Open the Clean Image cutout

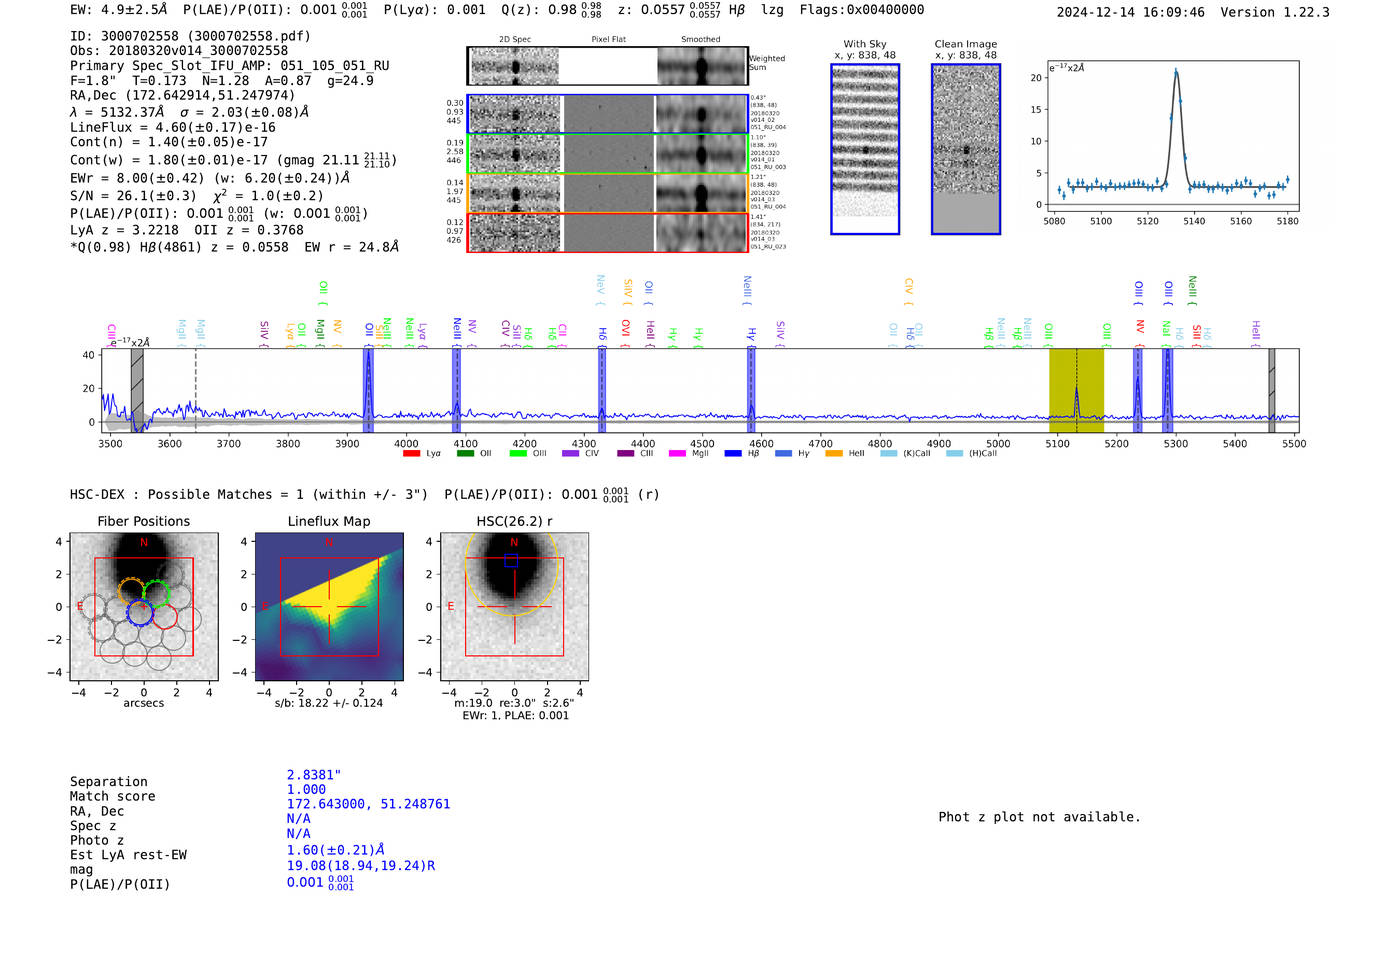(966, 149)
